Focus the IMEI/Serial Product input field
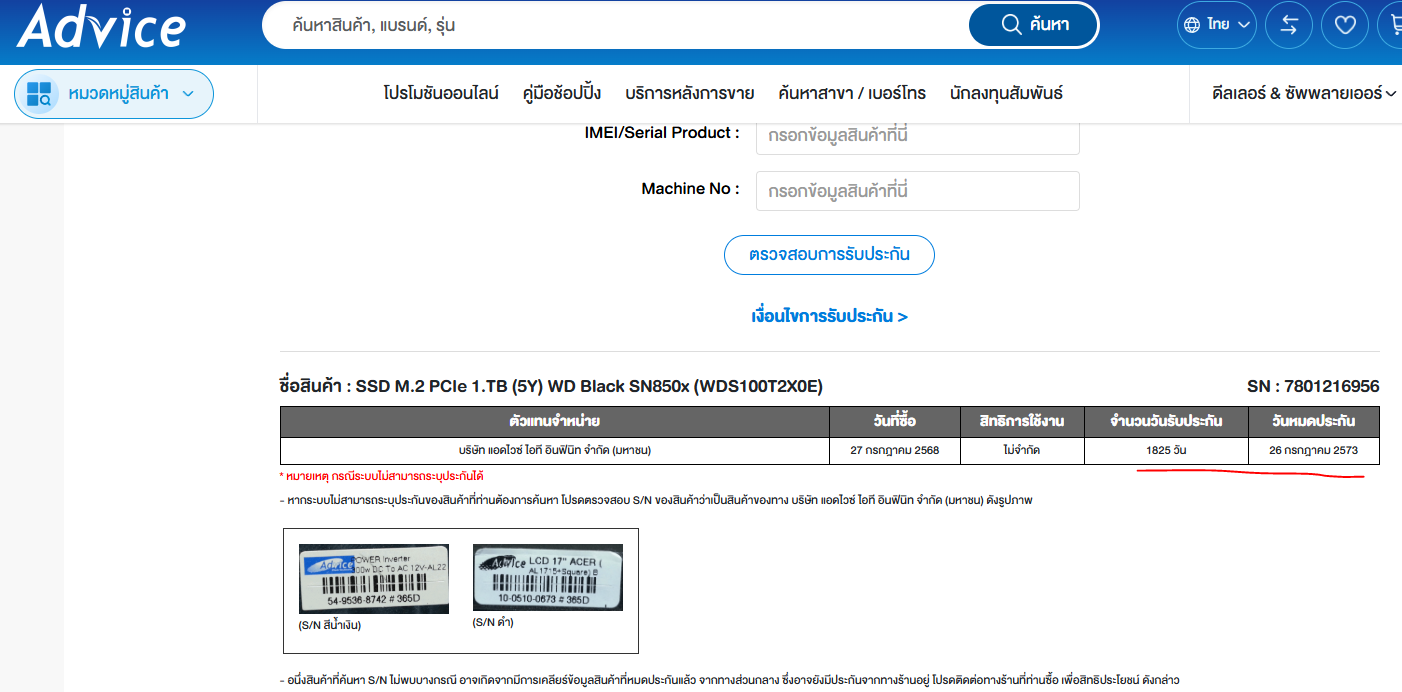 pos(917,134)
